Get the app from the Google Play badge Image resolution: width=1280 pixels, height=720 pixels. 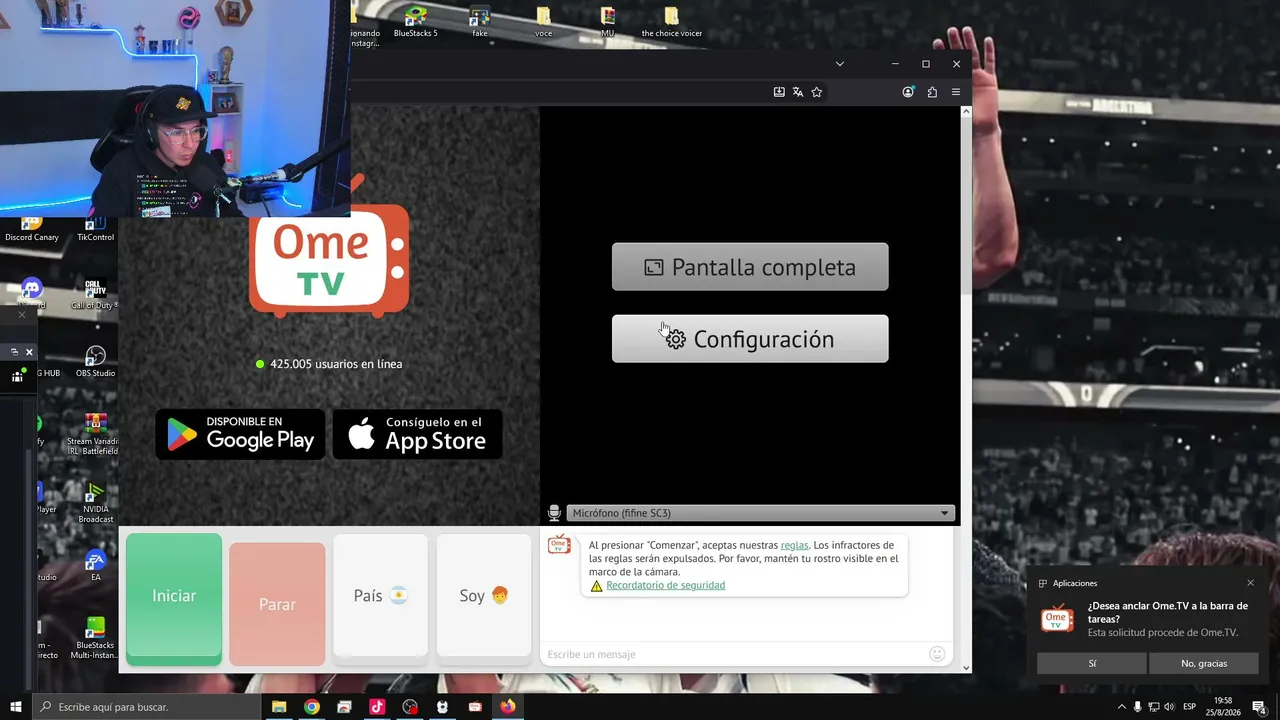[x=240, y=434]
